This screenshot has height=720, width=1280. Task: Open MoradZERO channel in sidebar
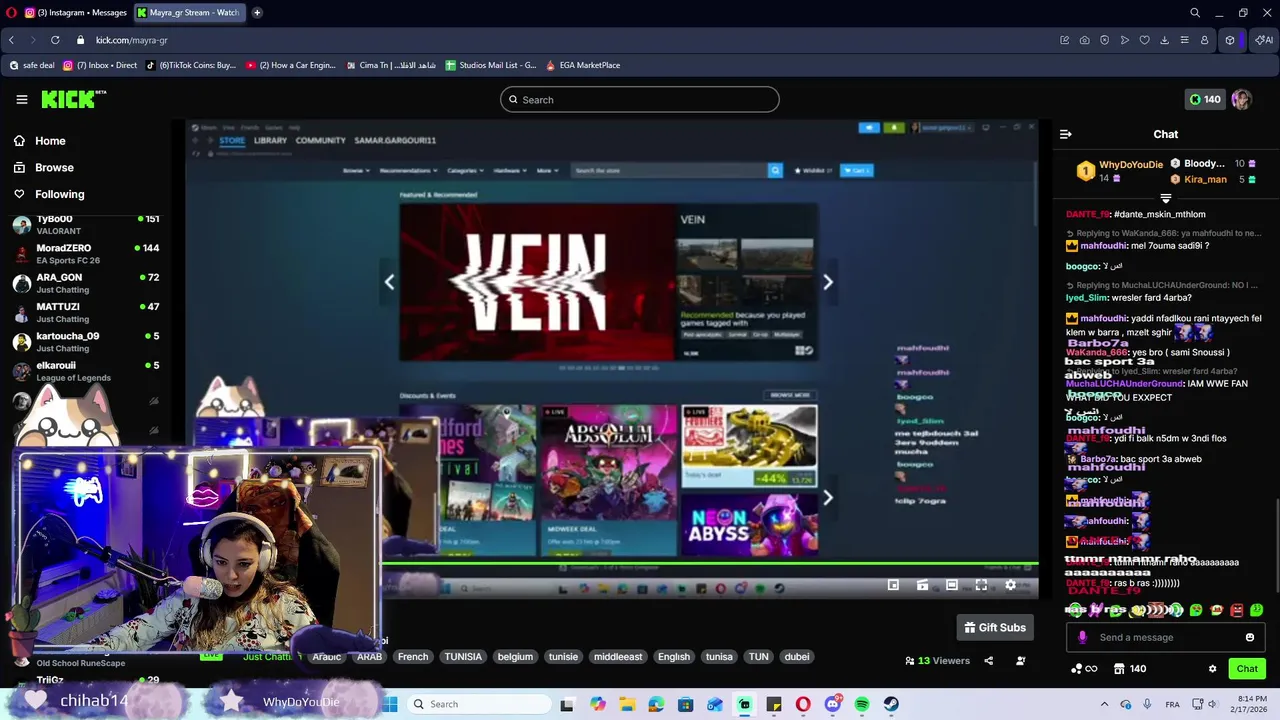tap(86, 254)
